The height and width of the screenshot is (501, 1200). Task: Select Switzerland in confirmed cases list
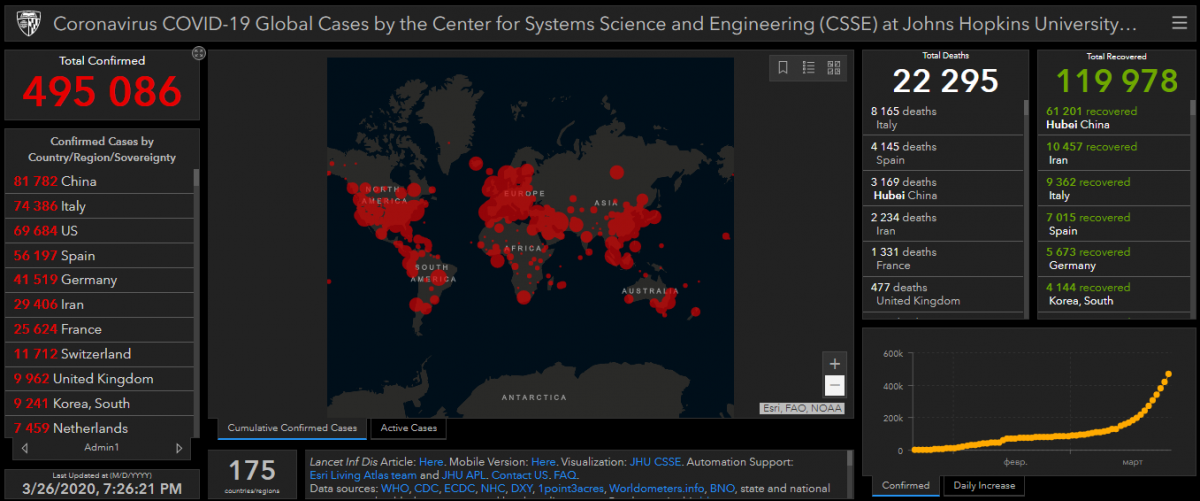[98, 354]
